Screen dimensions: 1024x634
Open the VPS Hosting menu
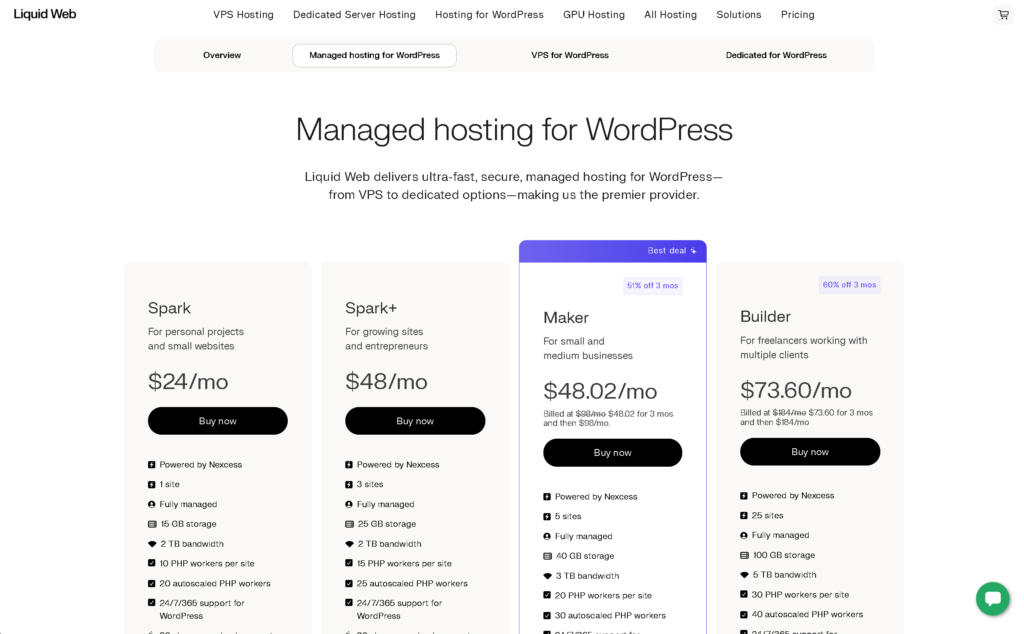(x=243, y=14)
